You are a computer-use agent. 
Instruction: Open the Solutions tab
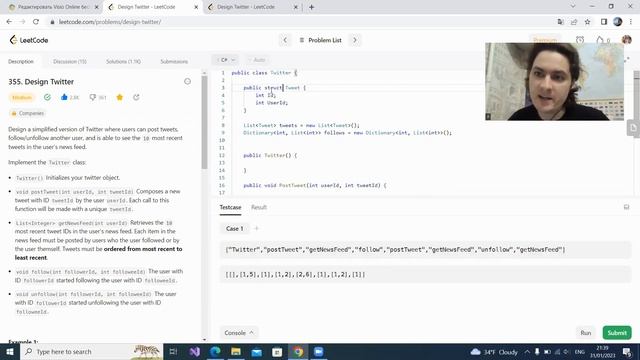coord(123,62)
